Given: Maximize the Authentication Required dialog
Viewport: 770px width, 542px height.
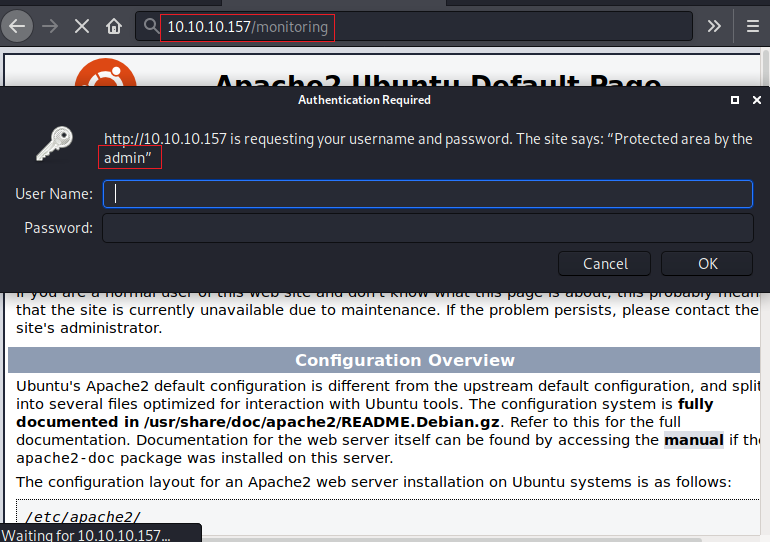Looking at the screenshot, I should [x=735, y=100].
